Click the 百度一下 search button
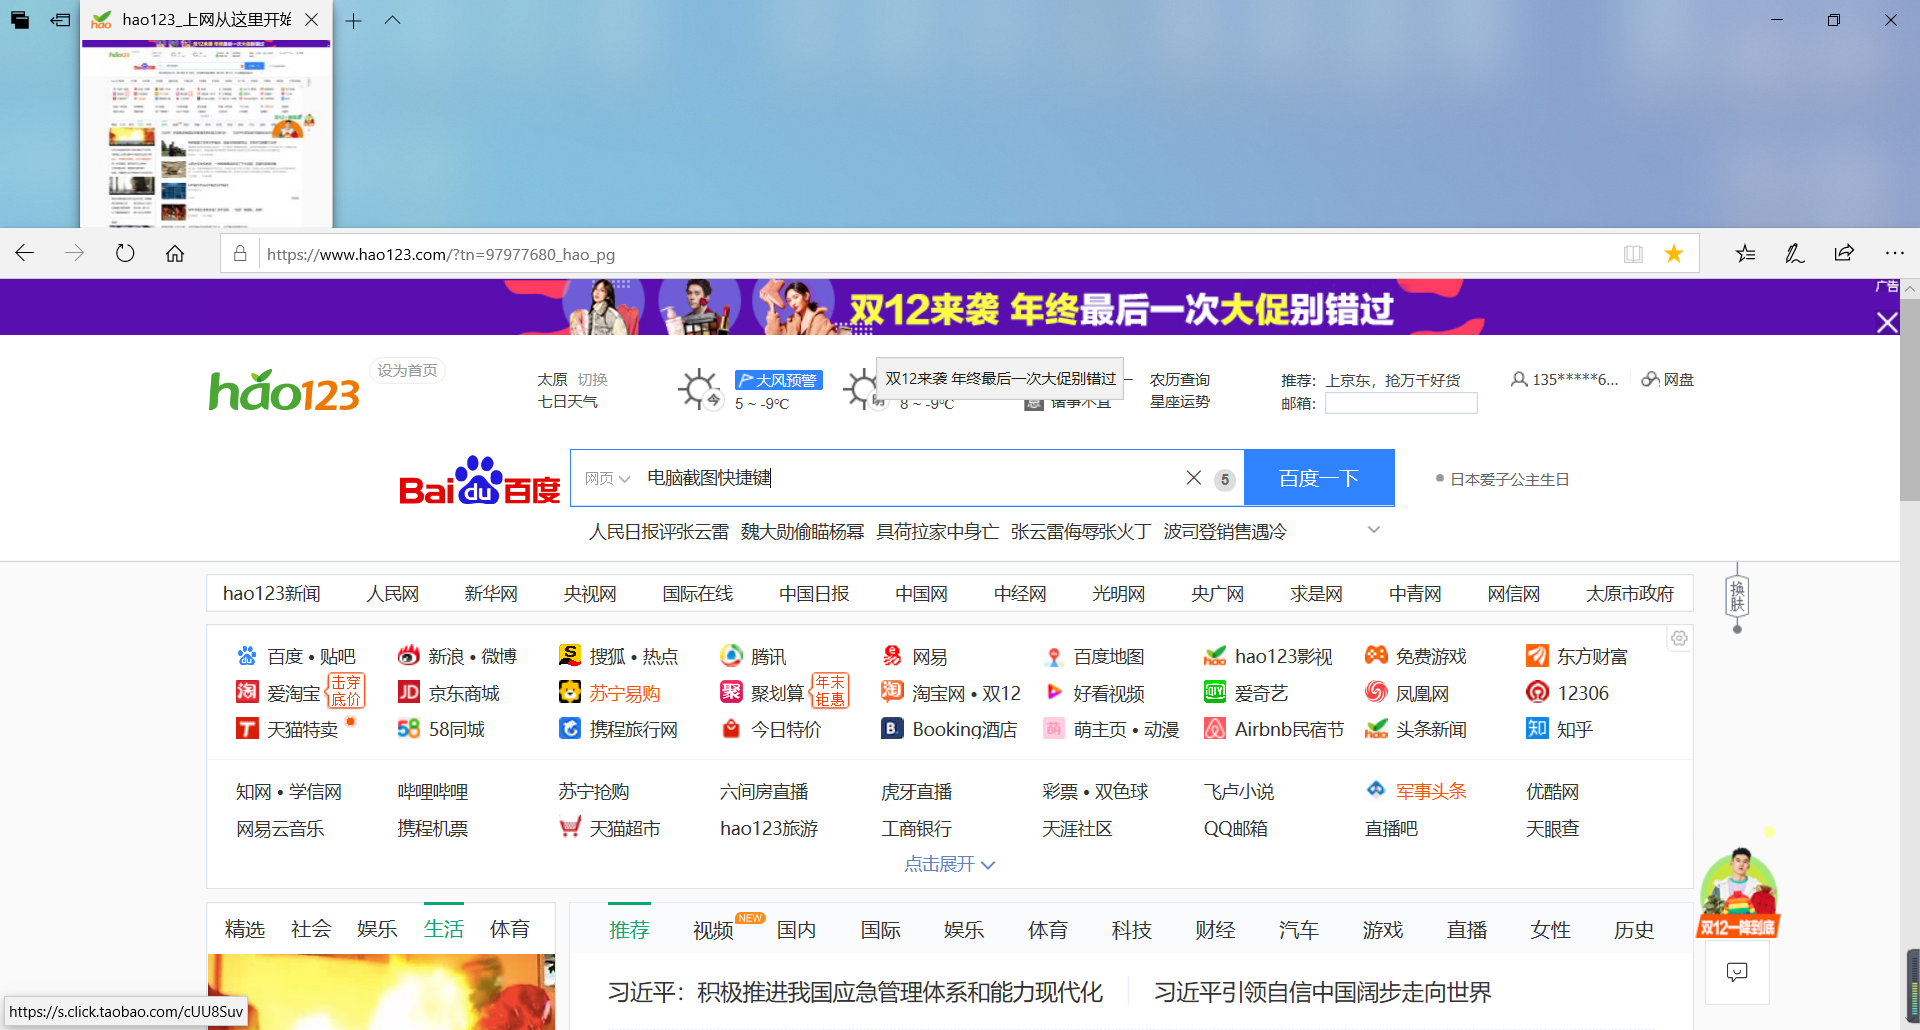 point(1319,478)
